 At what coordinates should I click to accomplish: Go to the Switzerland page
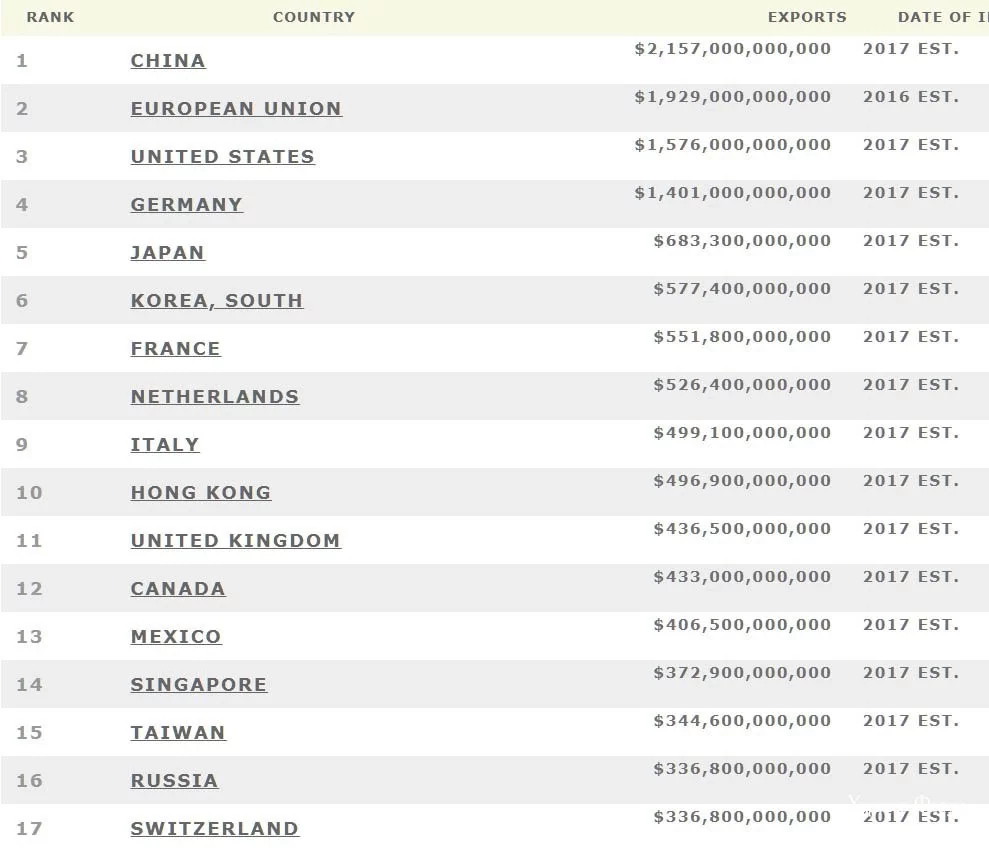click(x=215, y=829)
